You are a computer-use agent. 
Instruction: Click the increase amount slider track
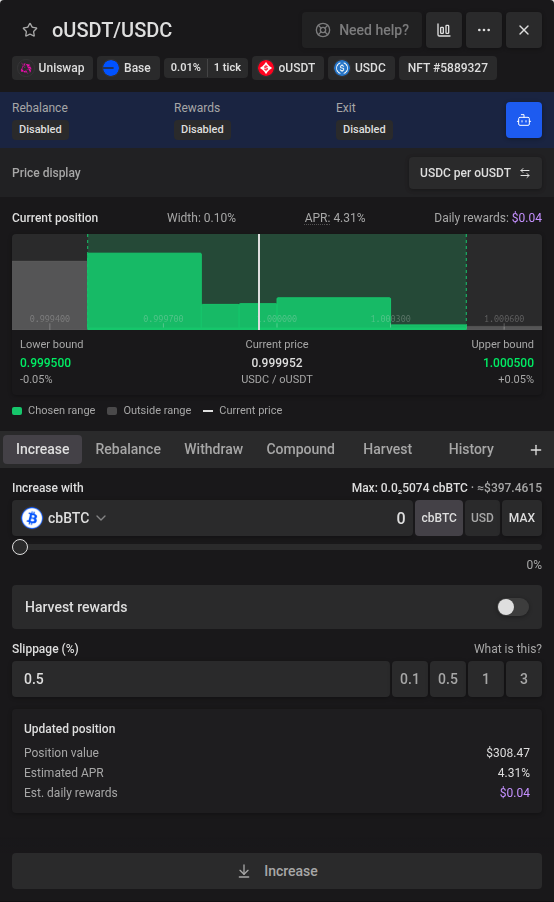click(x=277, y=547)
